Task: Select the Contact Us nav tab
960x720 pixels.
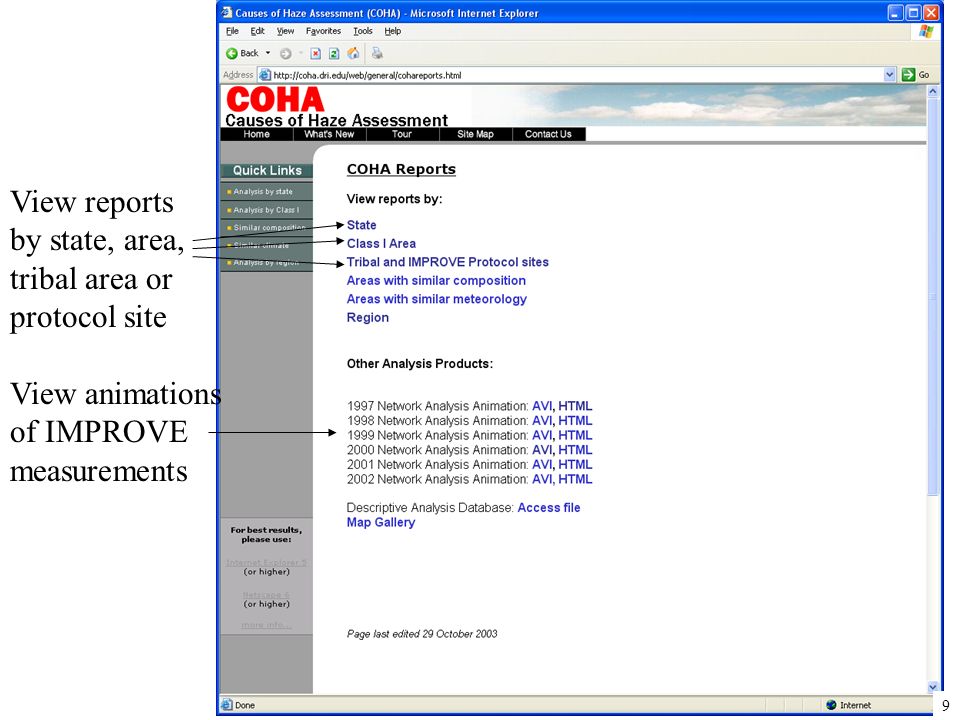Action: click(x=548, y=134)
